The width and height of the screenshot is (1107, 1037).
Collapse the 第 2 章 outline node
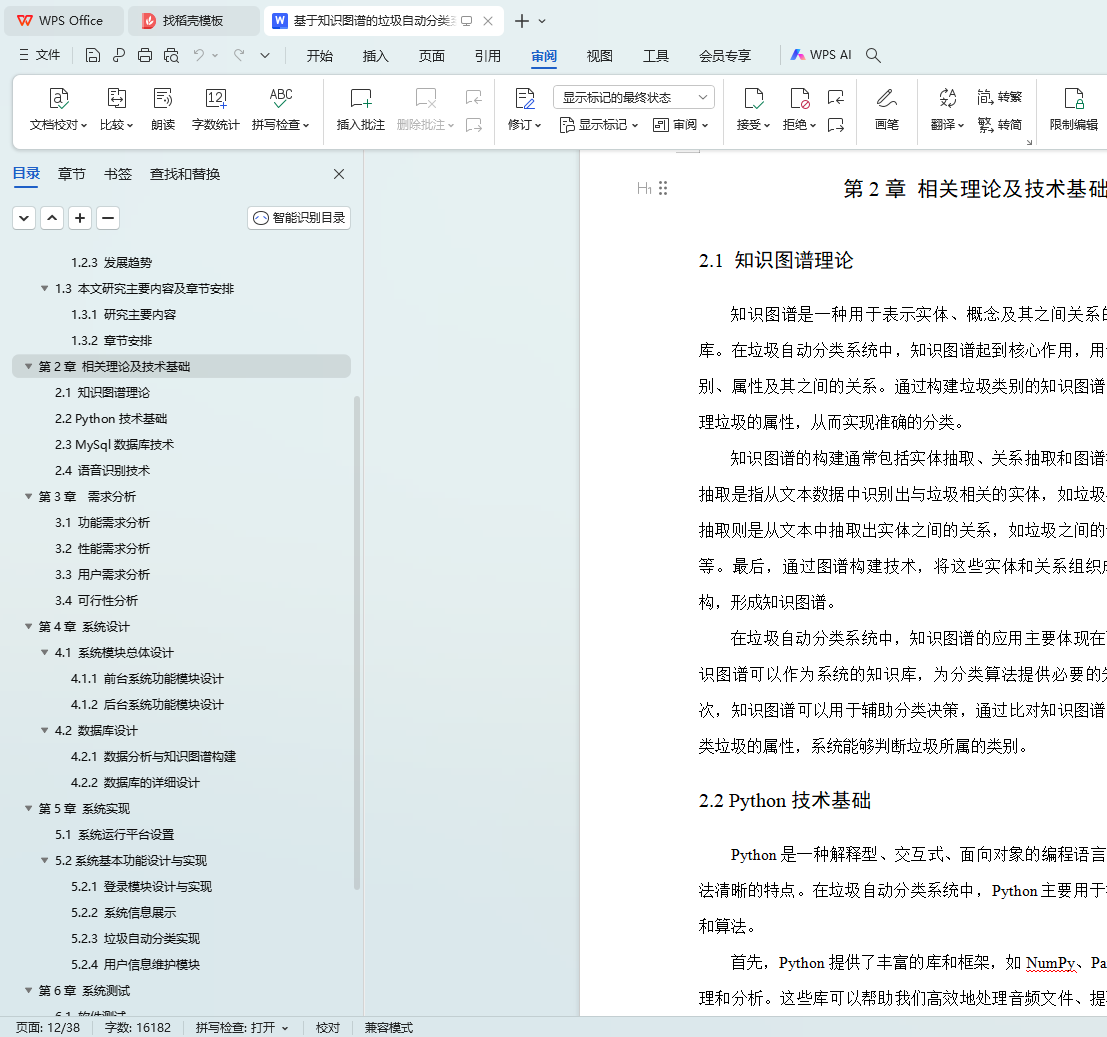(x=29, y=366)
